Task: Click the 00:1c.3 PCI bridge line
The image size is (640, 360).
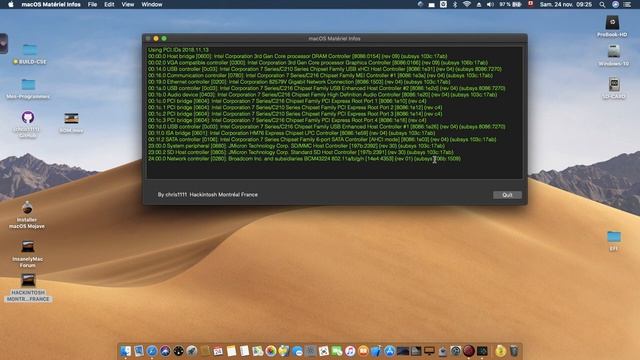Action: (x=287, y=120)
